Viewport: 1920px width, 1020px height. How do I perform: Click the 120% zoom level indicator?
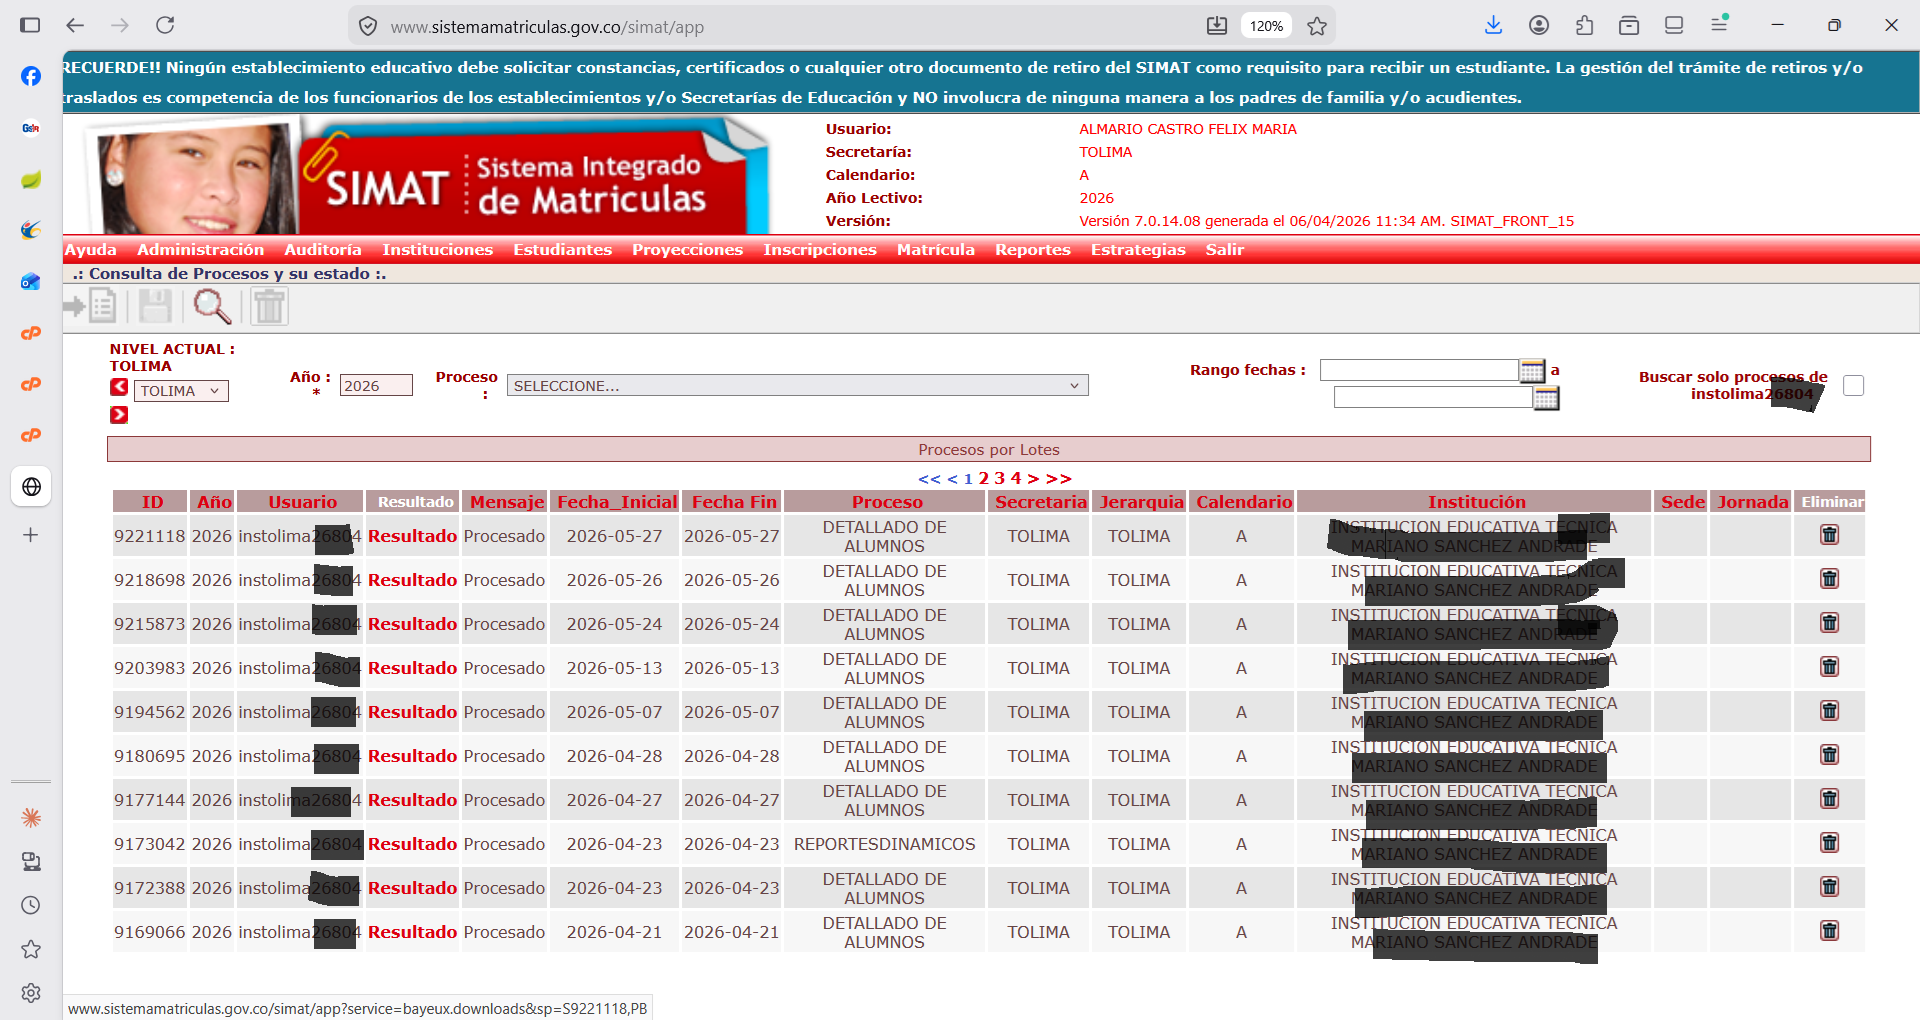pos(1266,26)
